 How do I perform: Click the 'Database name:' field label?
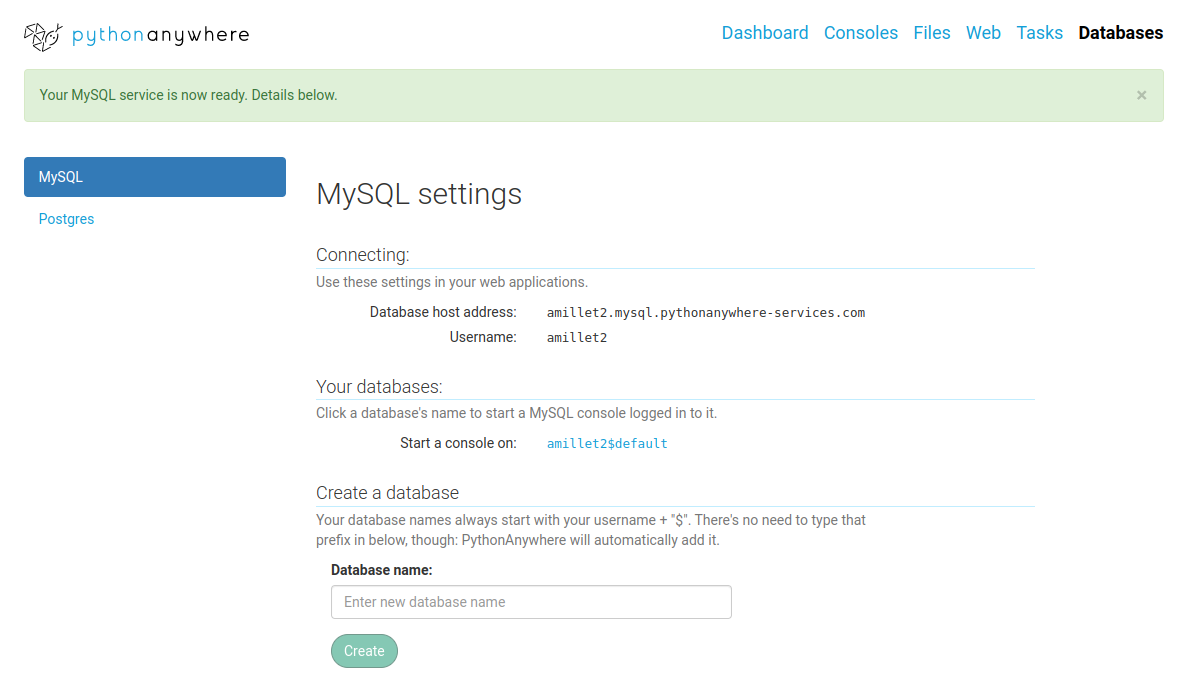click(381, 570)
